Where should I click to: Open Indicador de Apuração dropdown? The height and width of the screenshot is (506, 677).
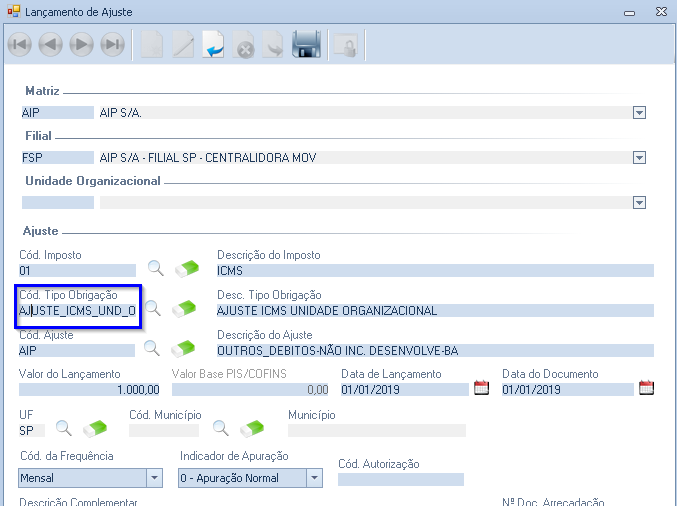pyautogui.click(x=314, y=478)
